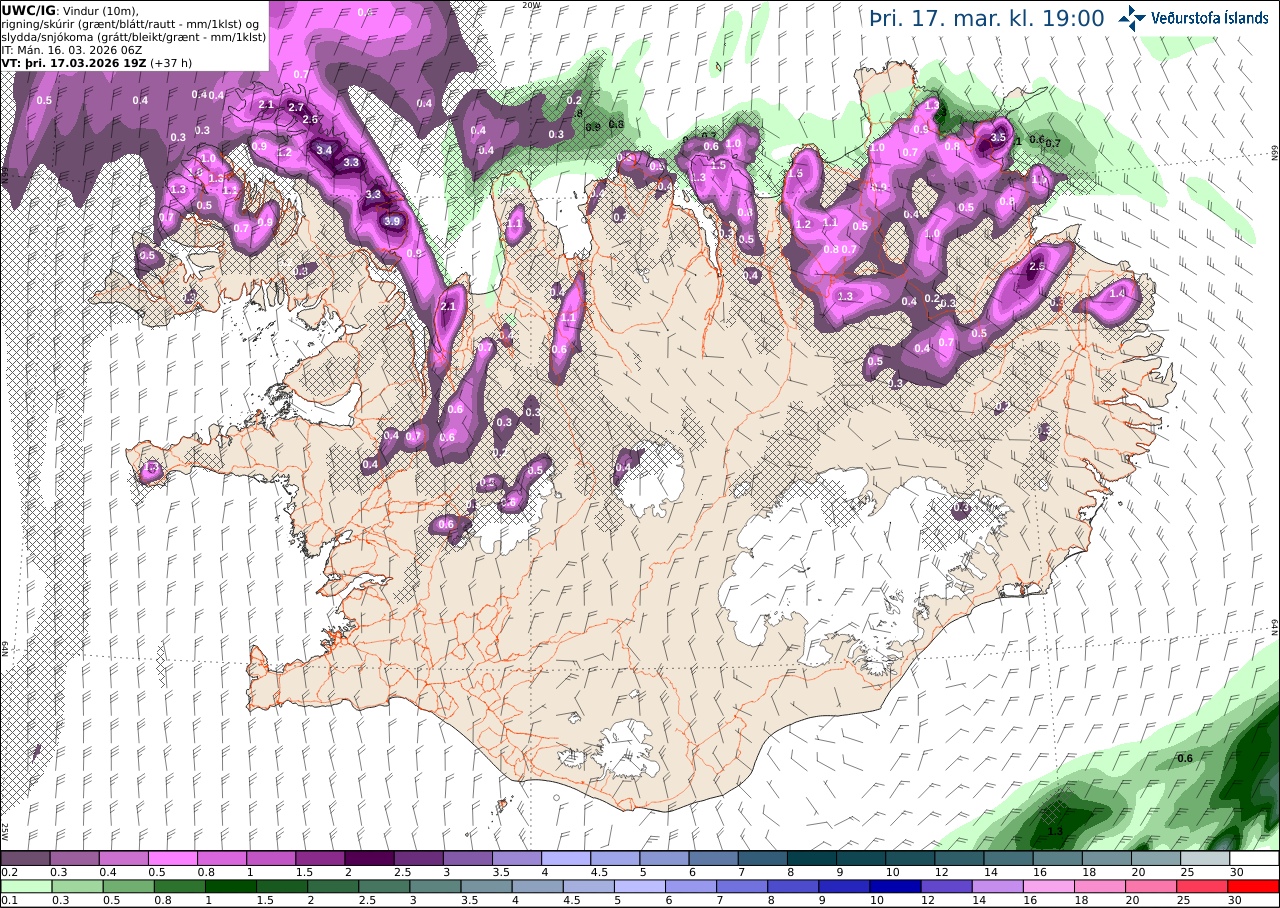The width and height of the screenshot is (1280, 908).
Task: Pick the rain-scale swatch labeled 0.3
Action: 77,886
